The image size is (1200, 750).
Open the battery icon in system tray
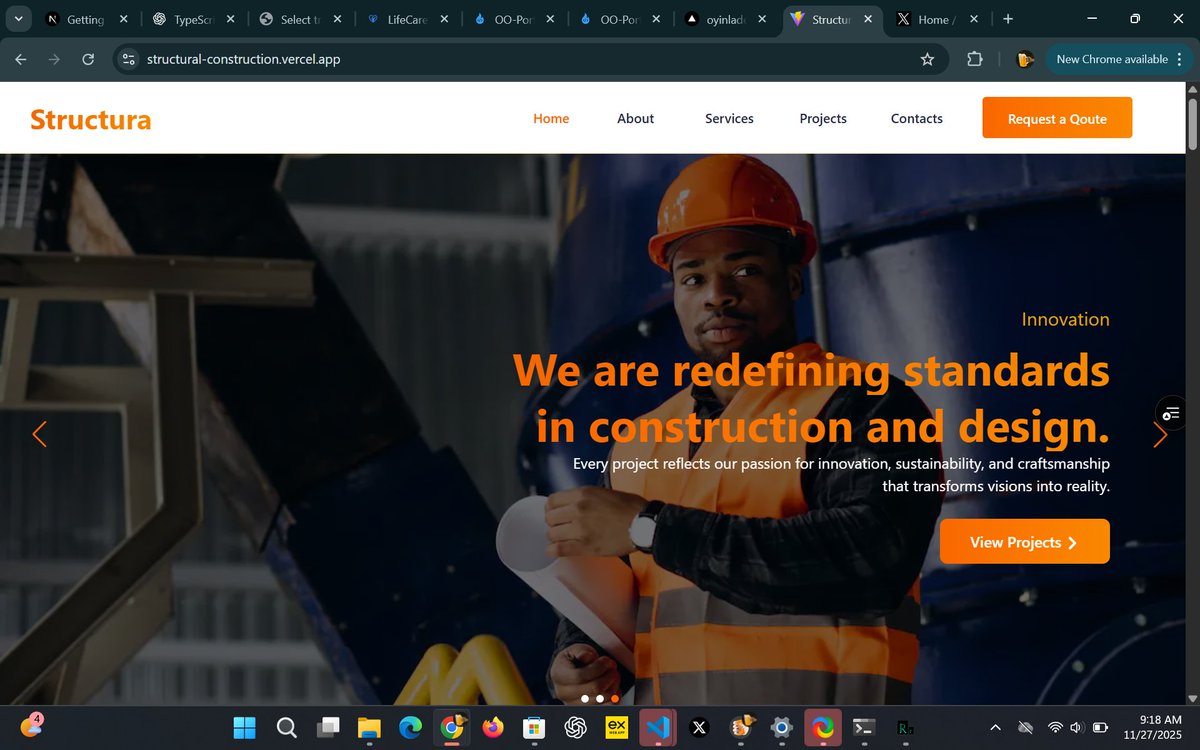point(1100,727)
